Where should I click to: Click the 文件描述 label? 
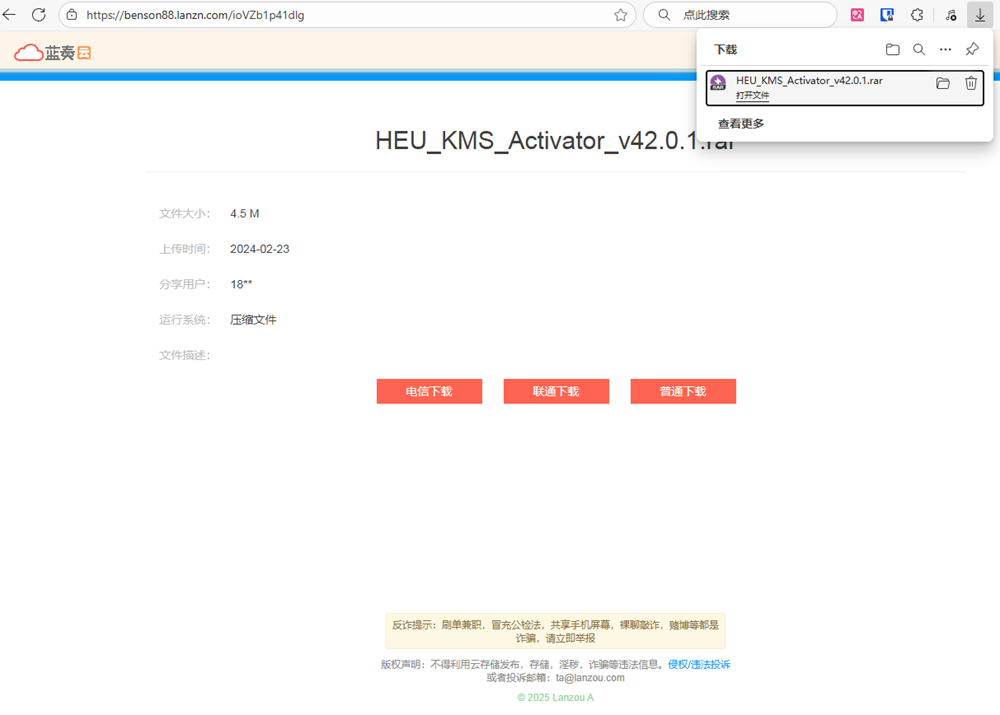tap(184, 355)
